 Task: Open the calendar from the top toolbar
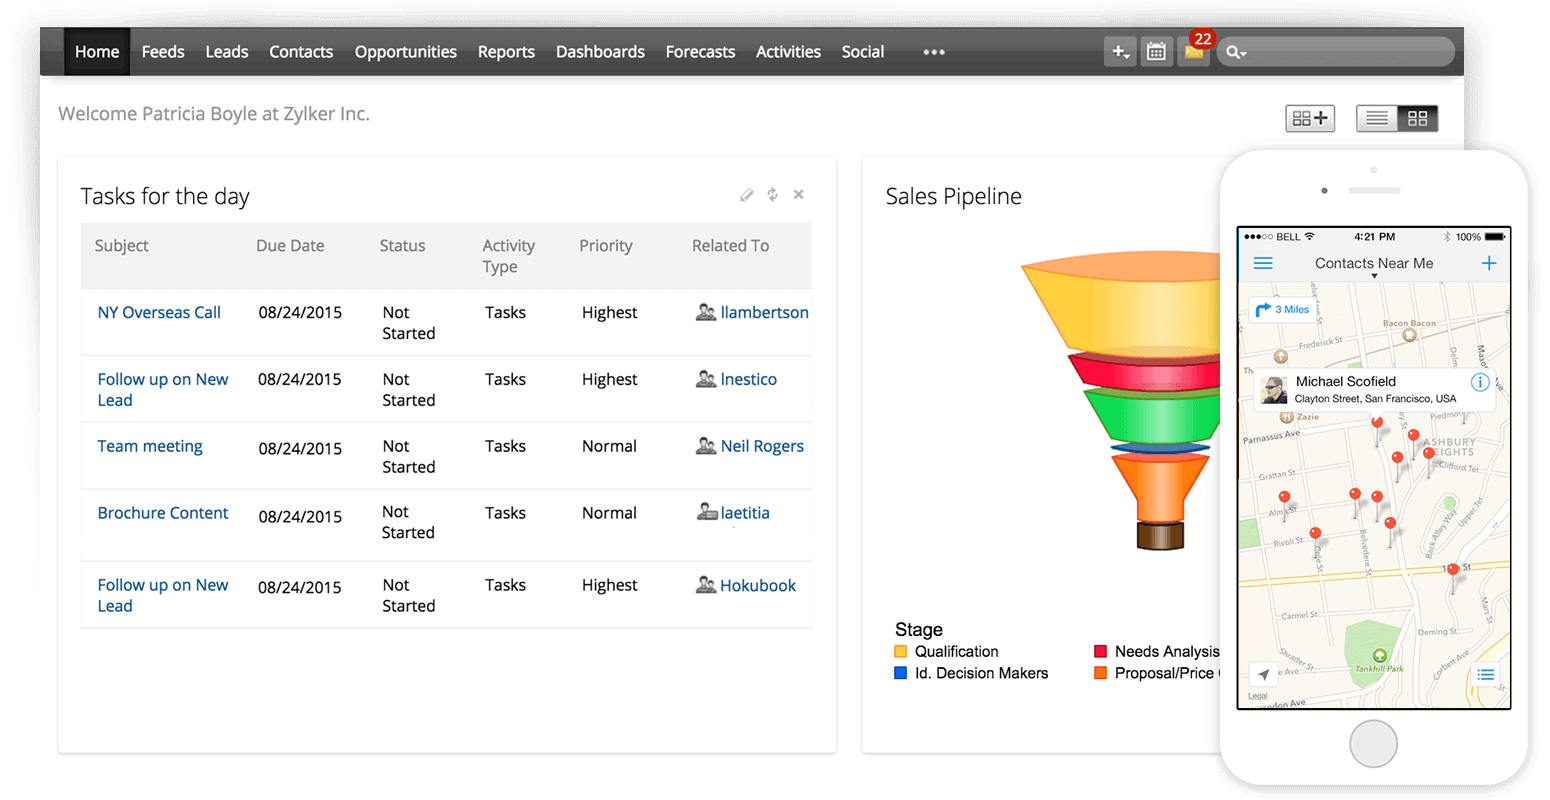(1156, 51)
